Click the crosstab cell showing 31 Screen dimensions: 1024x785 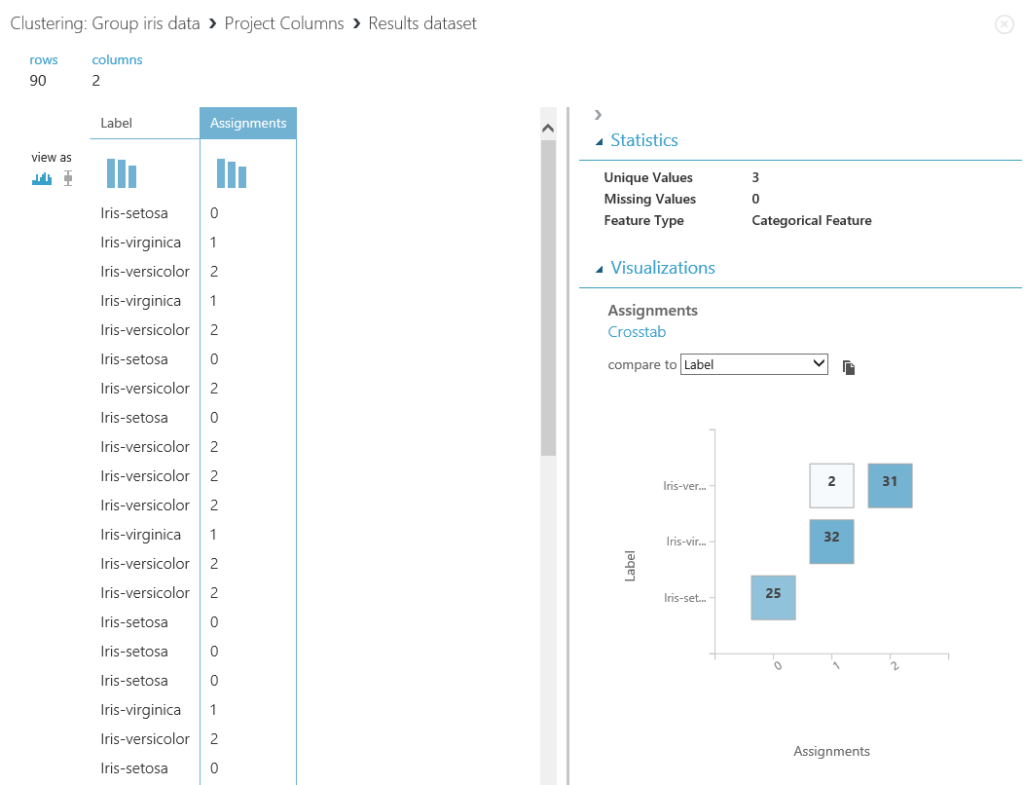pos(889,485)
